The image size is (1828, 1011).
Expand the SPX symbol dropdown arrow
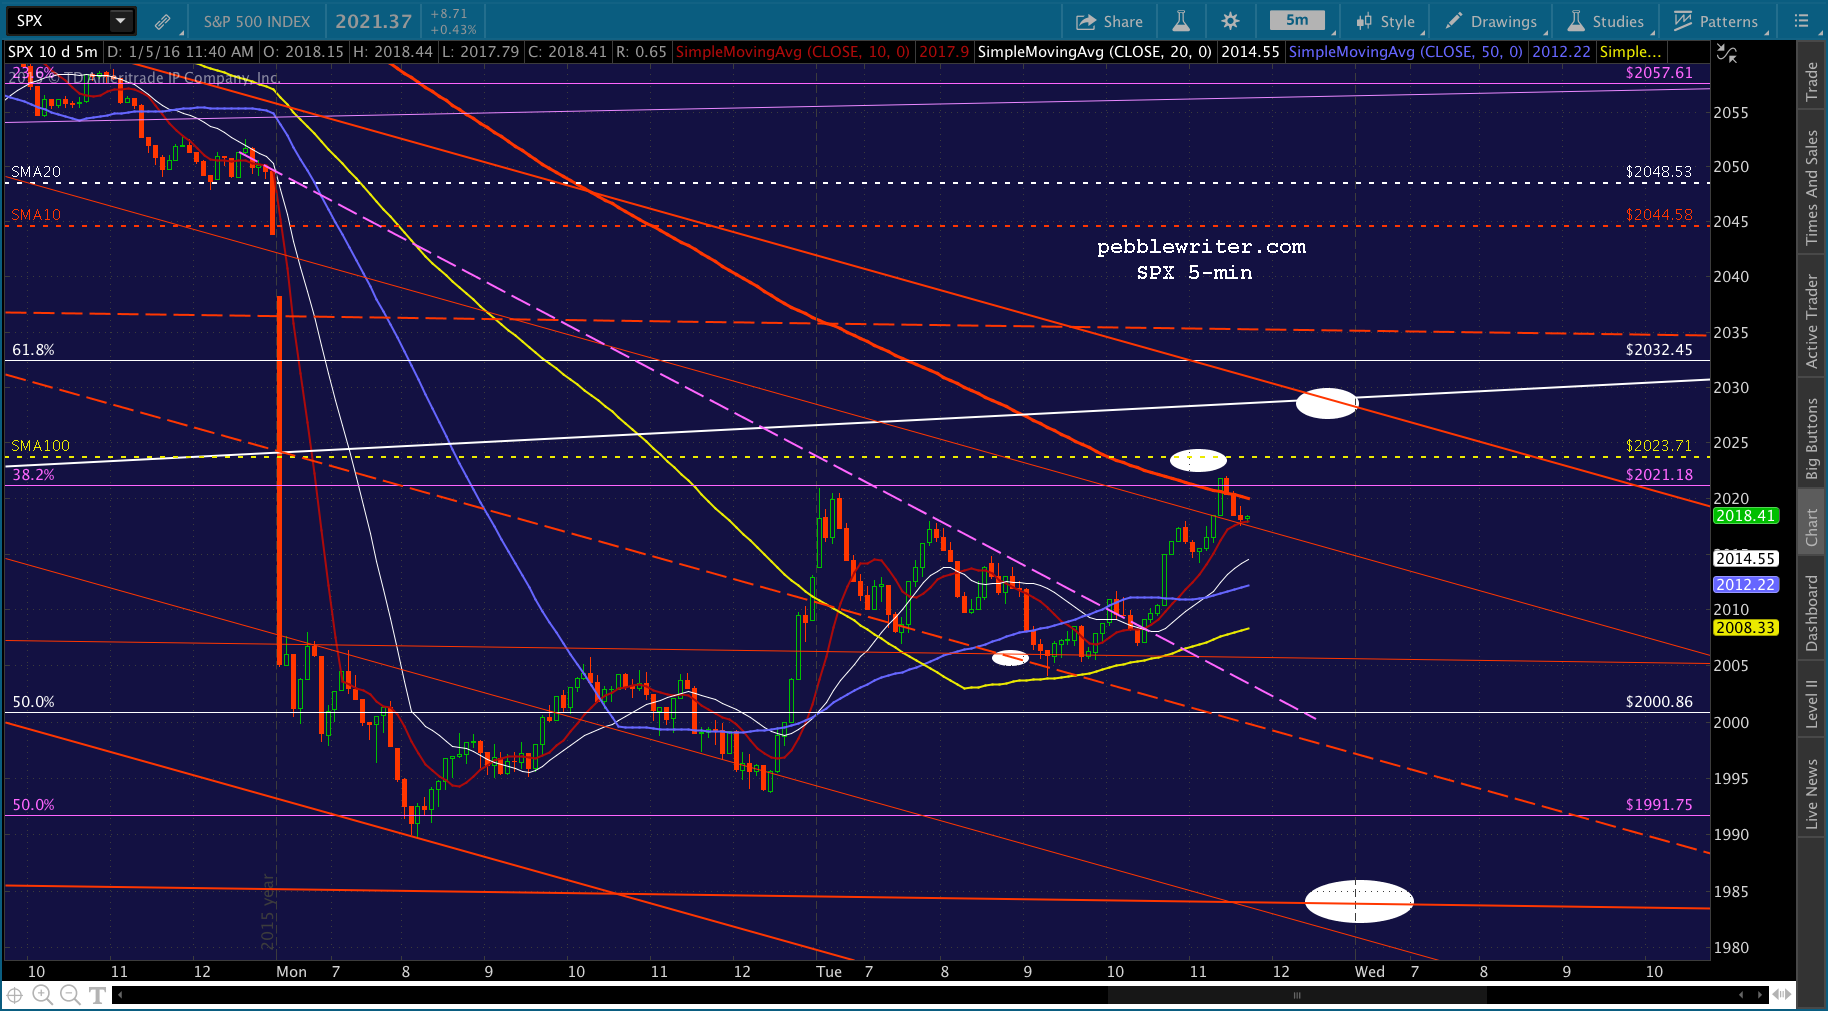120,20
